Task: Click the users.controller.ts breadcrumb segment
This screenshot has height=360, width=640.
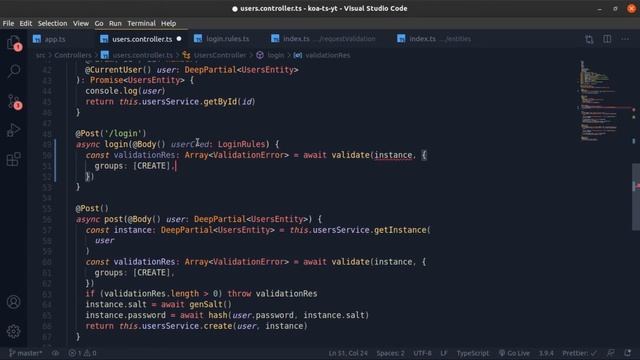Action: click(x=142, y=55)
